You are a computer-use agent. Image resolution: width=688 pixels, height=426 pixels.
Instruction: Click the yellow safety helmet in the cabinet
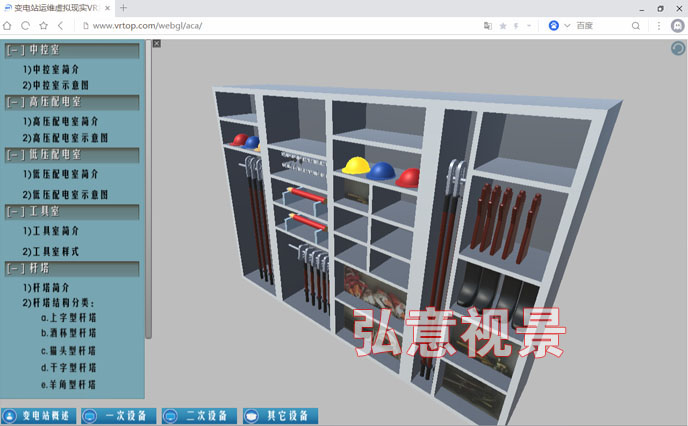[x=356, y=166]
